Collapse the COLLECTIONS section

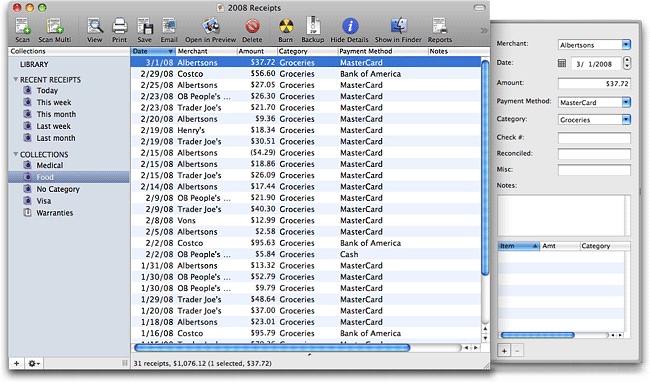[15, 154]
